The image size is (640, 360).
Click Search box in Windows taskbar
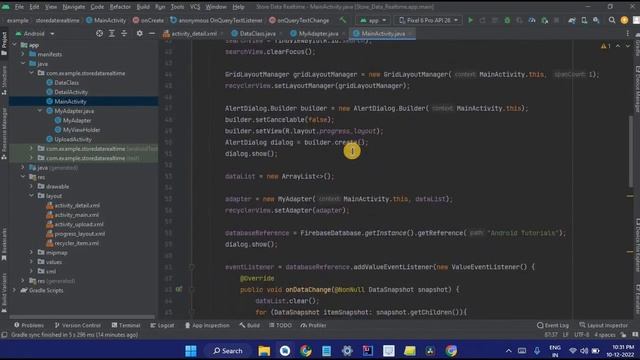click(x=228, y=351)
